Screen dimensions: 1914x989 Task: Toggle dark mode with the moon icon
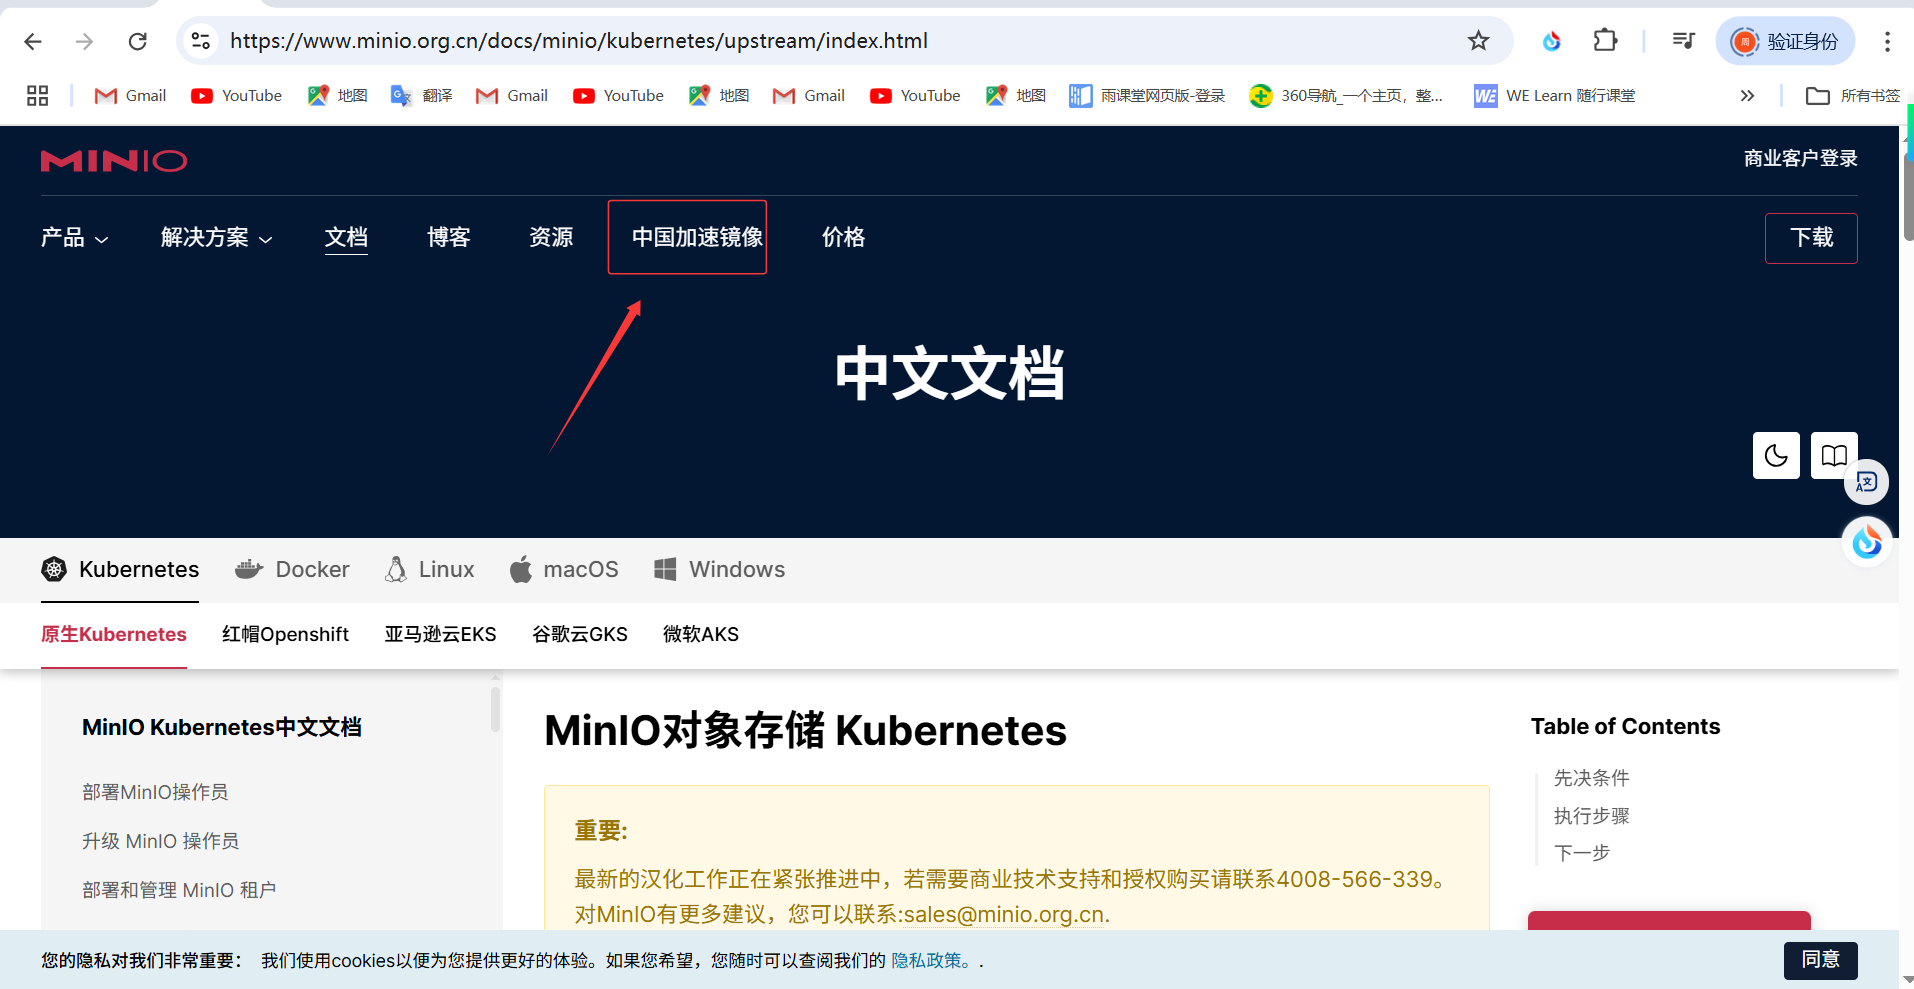click(1776, 456)
